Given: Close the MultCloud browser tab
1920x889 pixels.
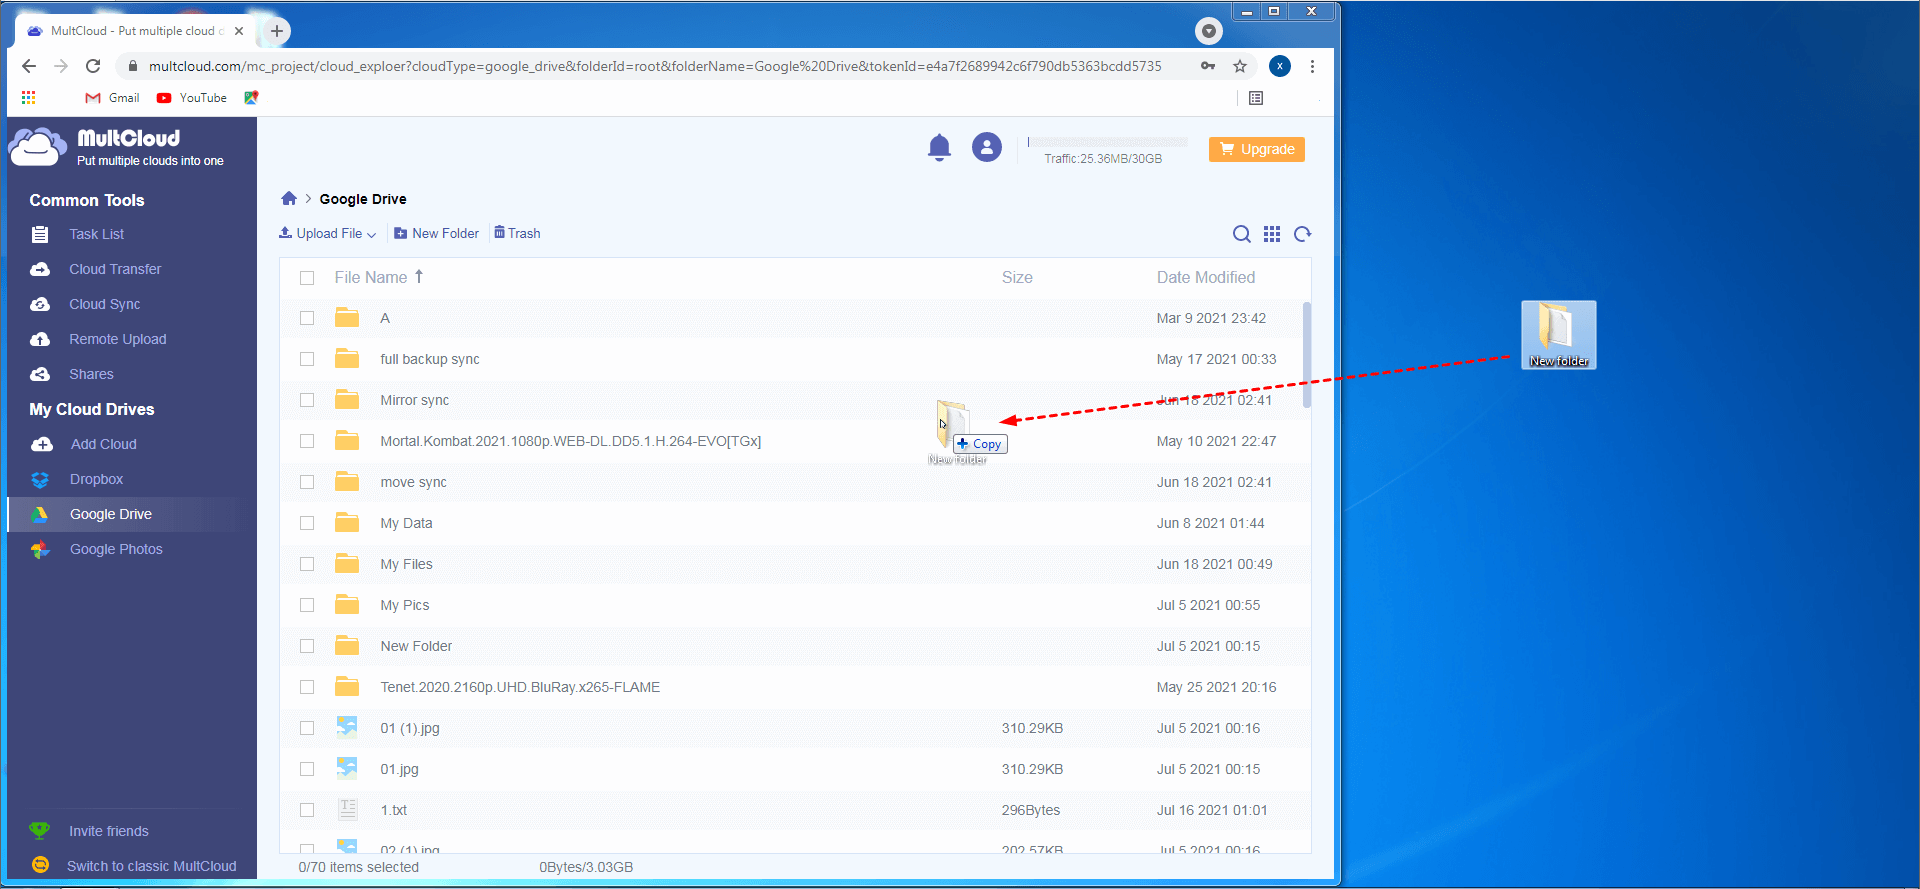Looking at the screenshot, I should (x=239, y=31).
